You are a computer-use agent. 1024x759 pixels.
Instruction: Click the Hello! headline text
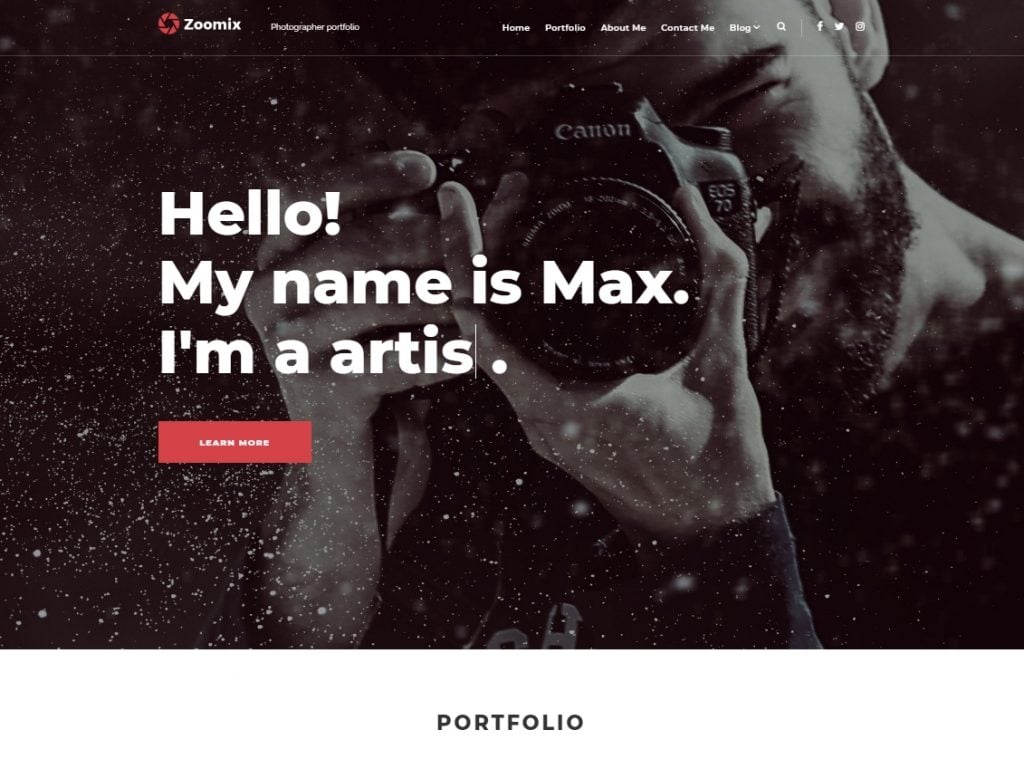(x=250, y=213)
